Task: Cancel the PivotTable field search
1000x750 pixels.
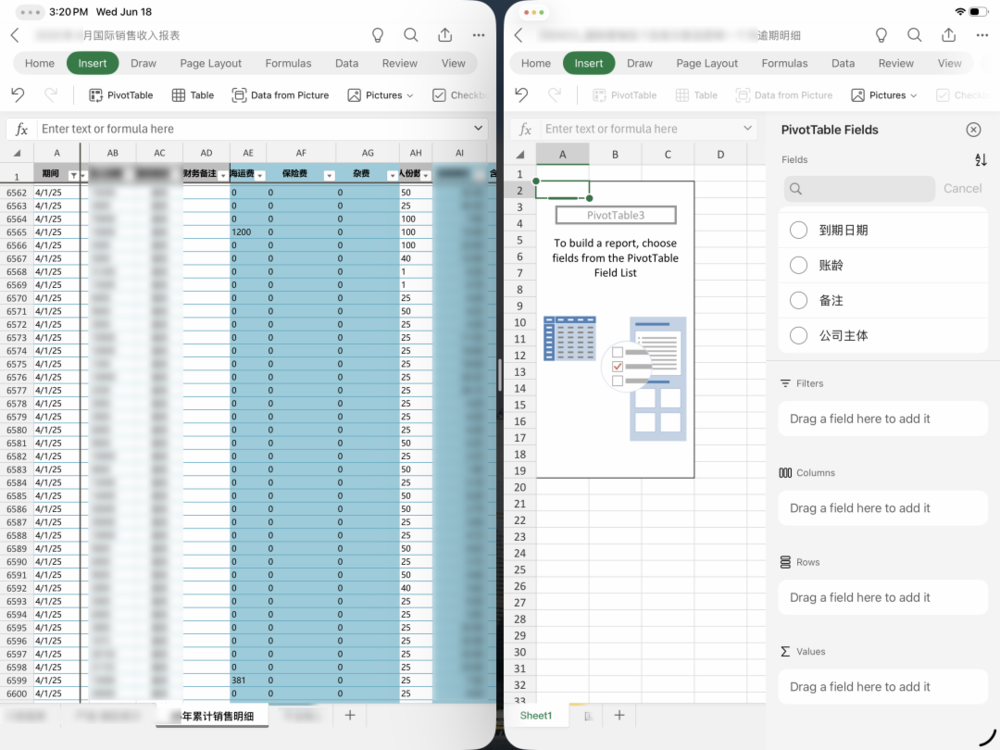Action: pyautogui.click(x=962, y=188)
